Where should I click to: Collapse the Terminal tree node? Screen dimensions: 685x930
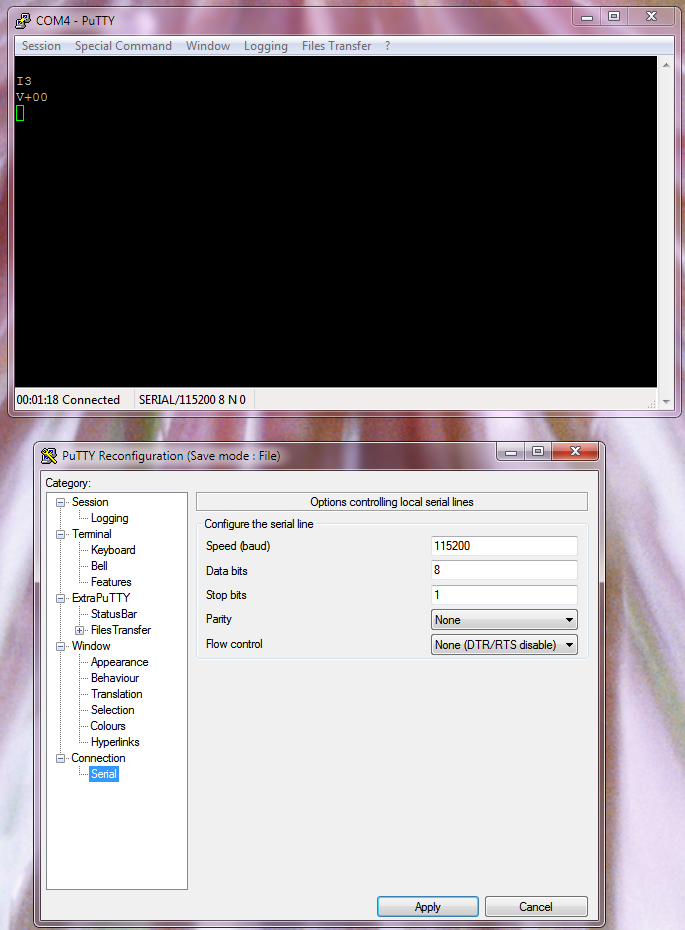tap(60, 534)
